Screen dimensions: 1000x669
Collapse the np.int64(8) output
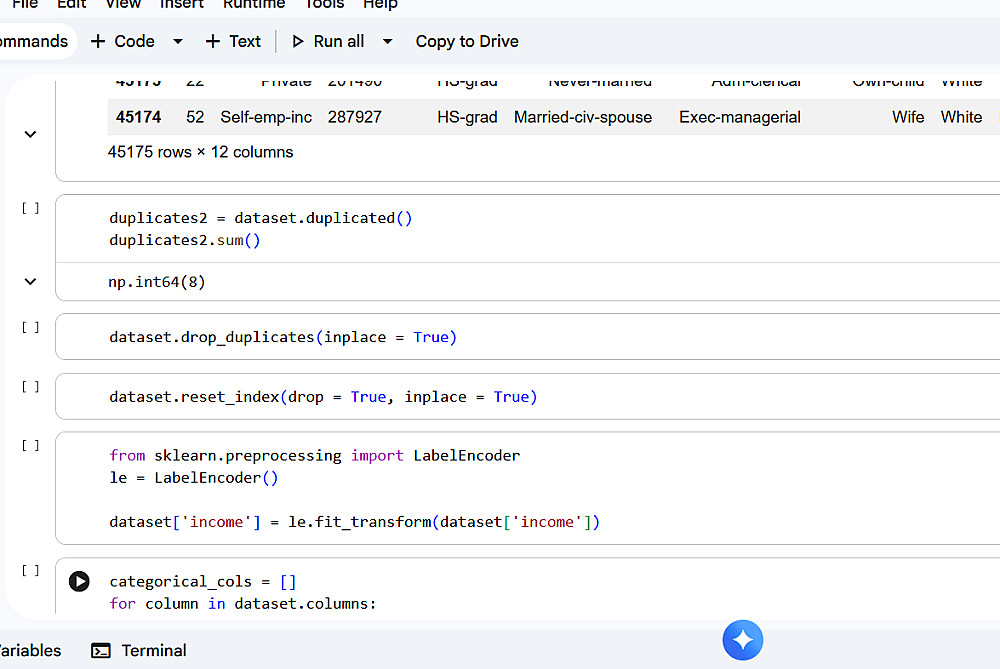pos(30,282)
